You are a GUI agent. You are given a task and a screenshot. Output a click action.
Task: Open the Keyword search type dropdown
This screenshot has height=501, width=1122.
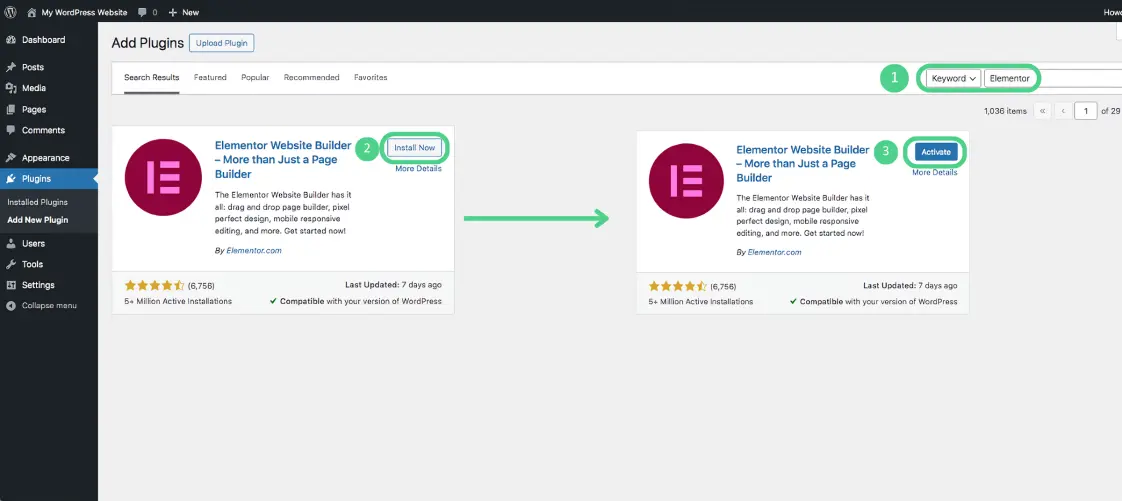pos(954,79)
